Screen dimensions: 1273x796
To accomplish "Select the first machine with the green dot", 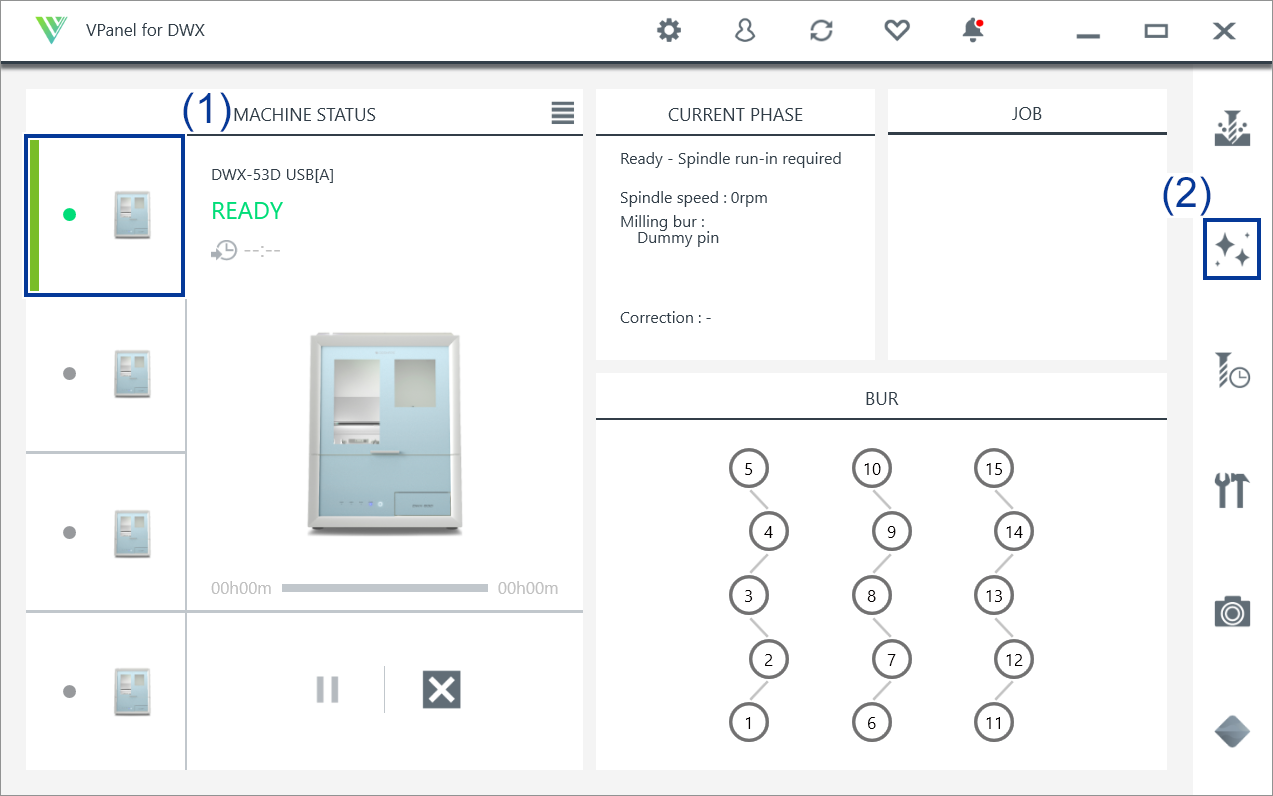I will coord(105,216).
